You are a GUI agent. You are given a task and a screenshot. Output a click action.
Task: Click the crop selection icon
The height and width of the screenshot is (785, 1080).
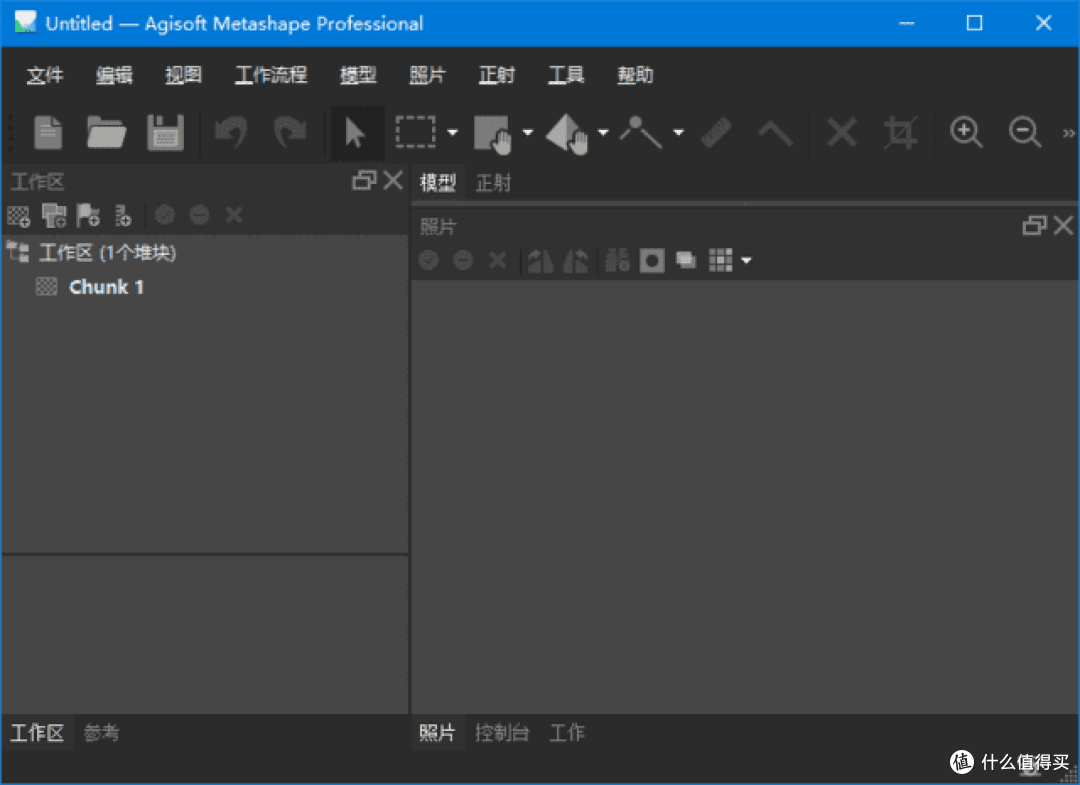(x=901, y=132)
